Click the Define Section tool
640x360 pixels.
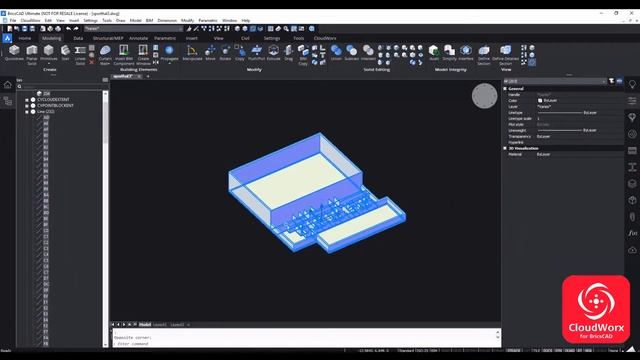pos(484,55)
